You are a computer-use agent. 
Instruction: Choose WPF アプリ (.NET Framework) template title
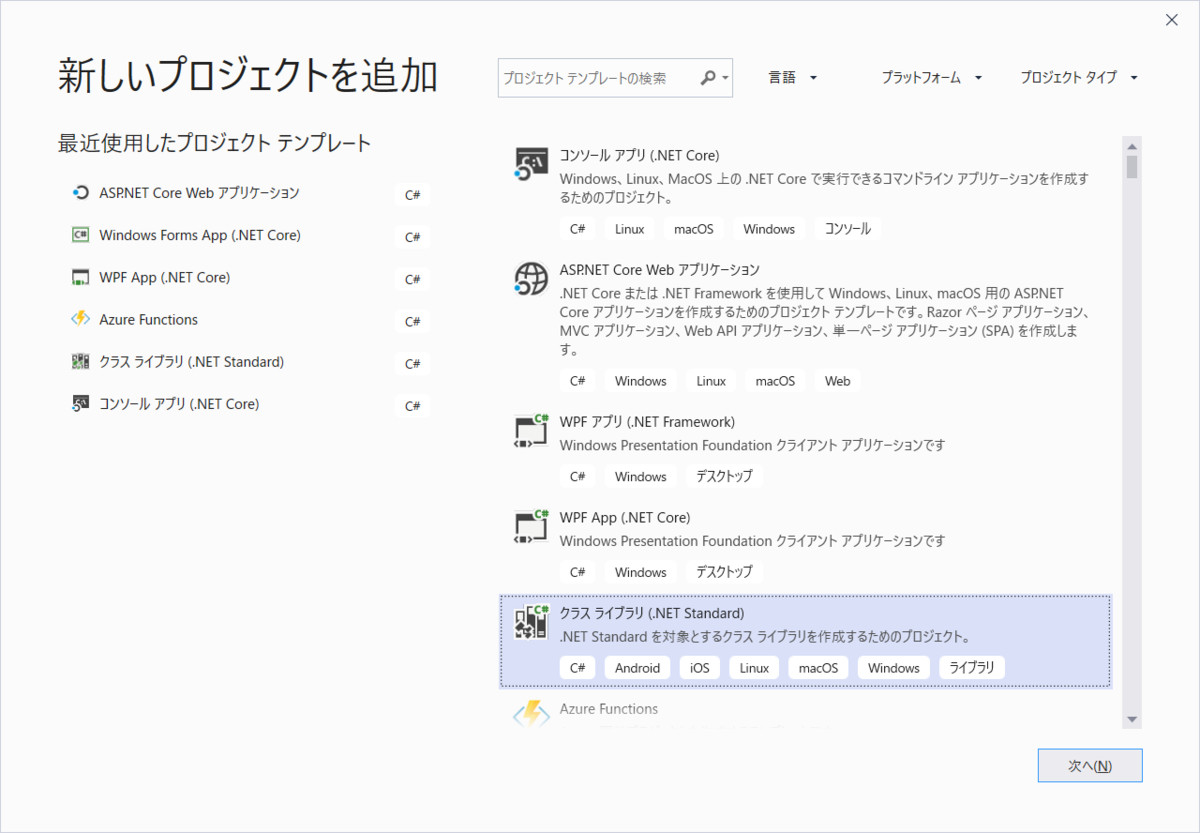point(647,421)
